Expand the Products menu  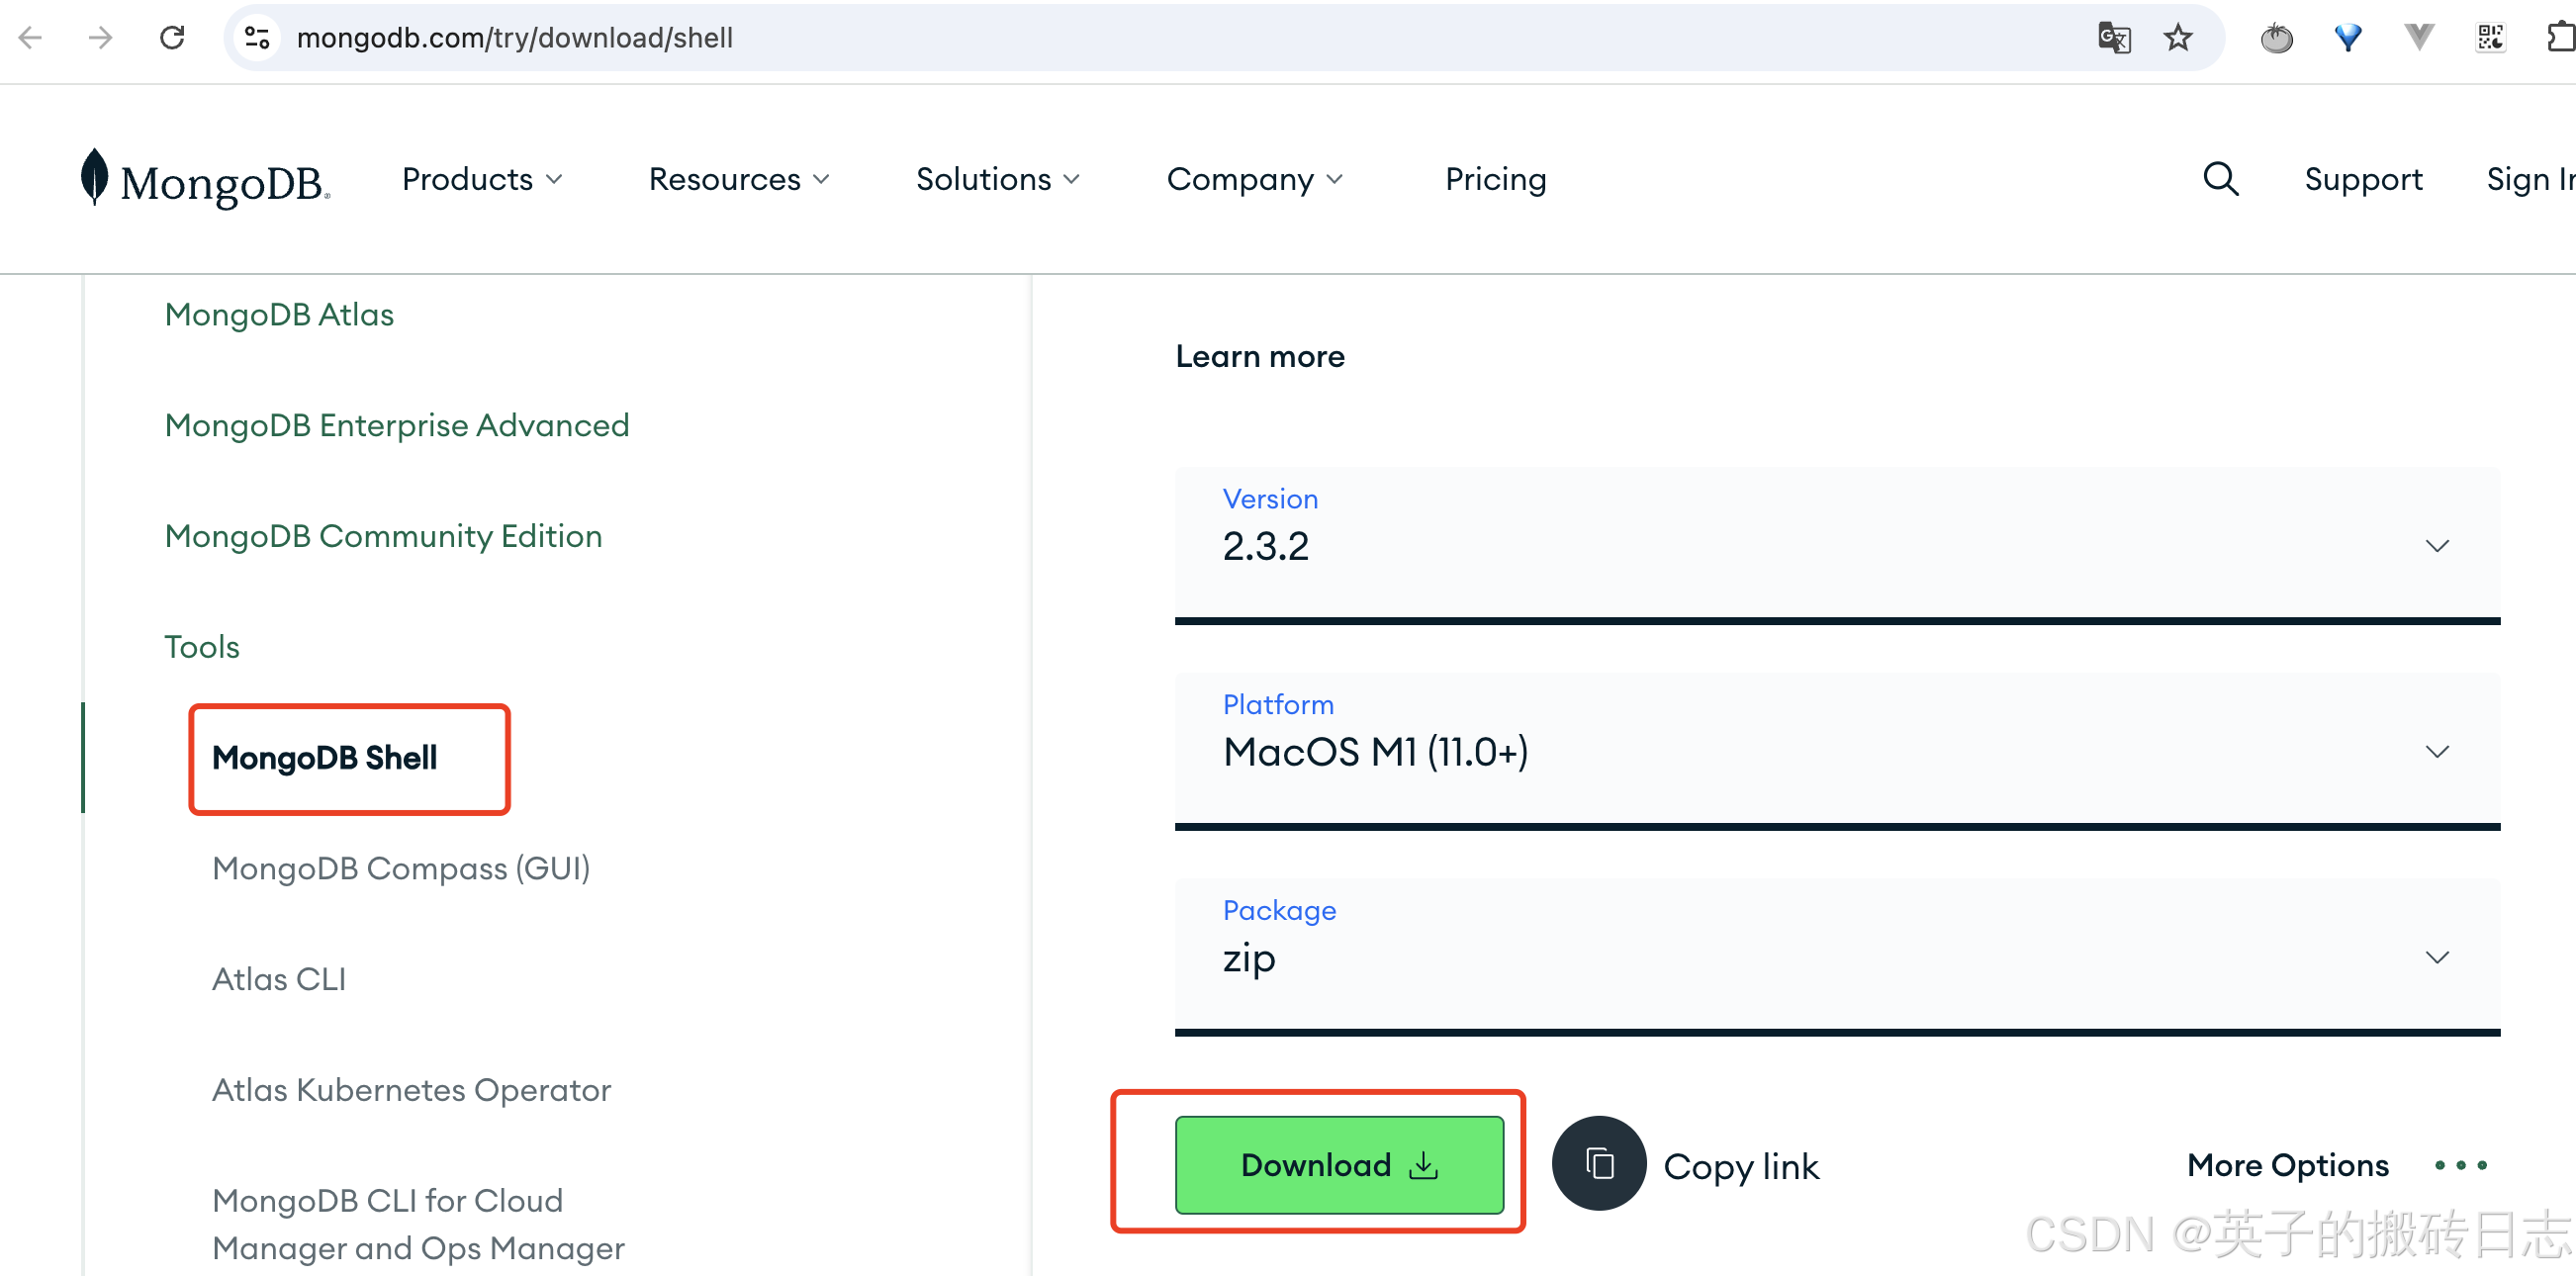point(482,179)
